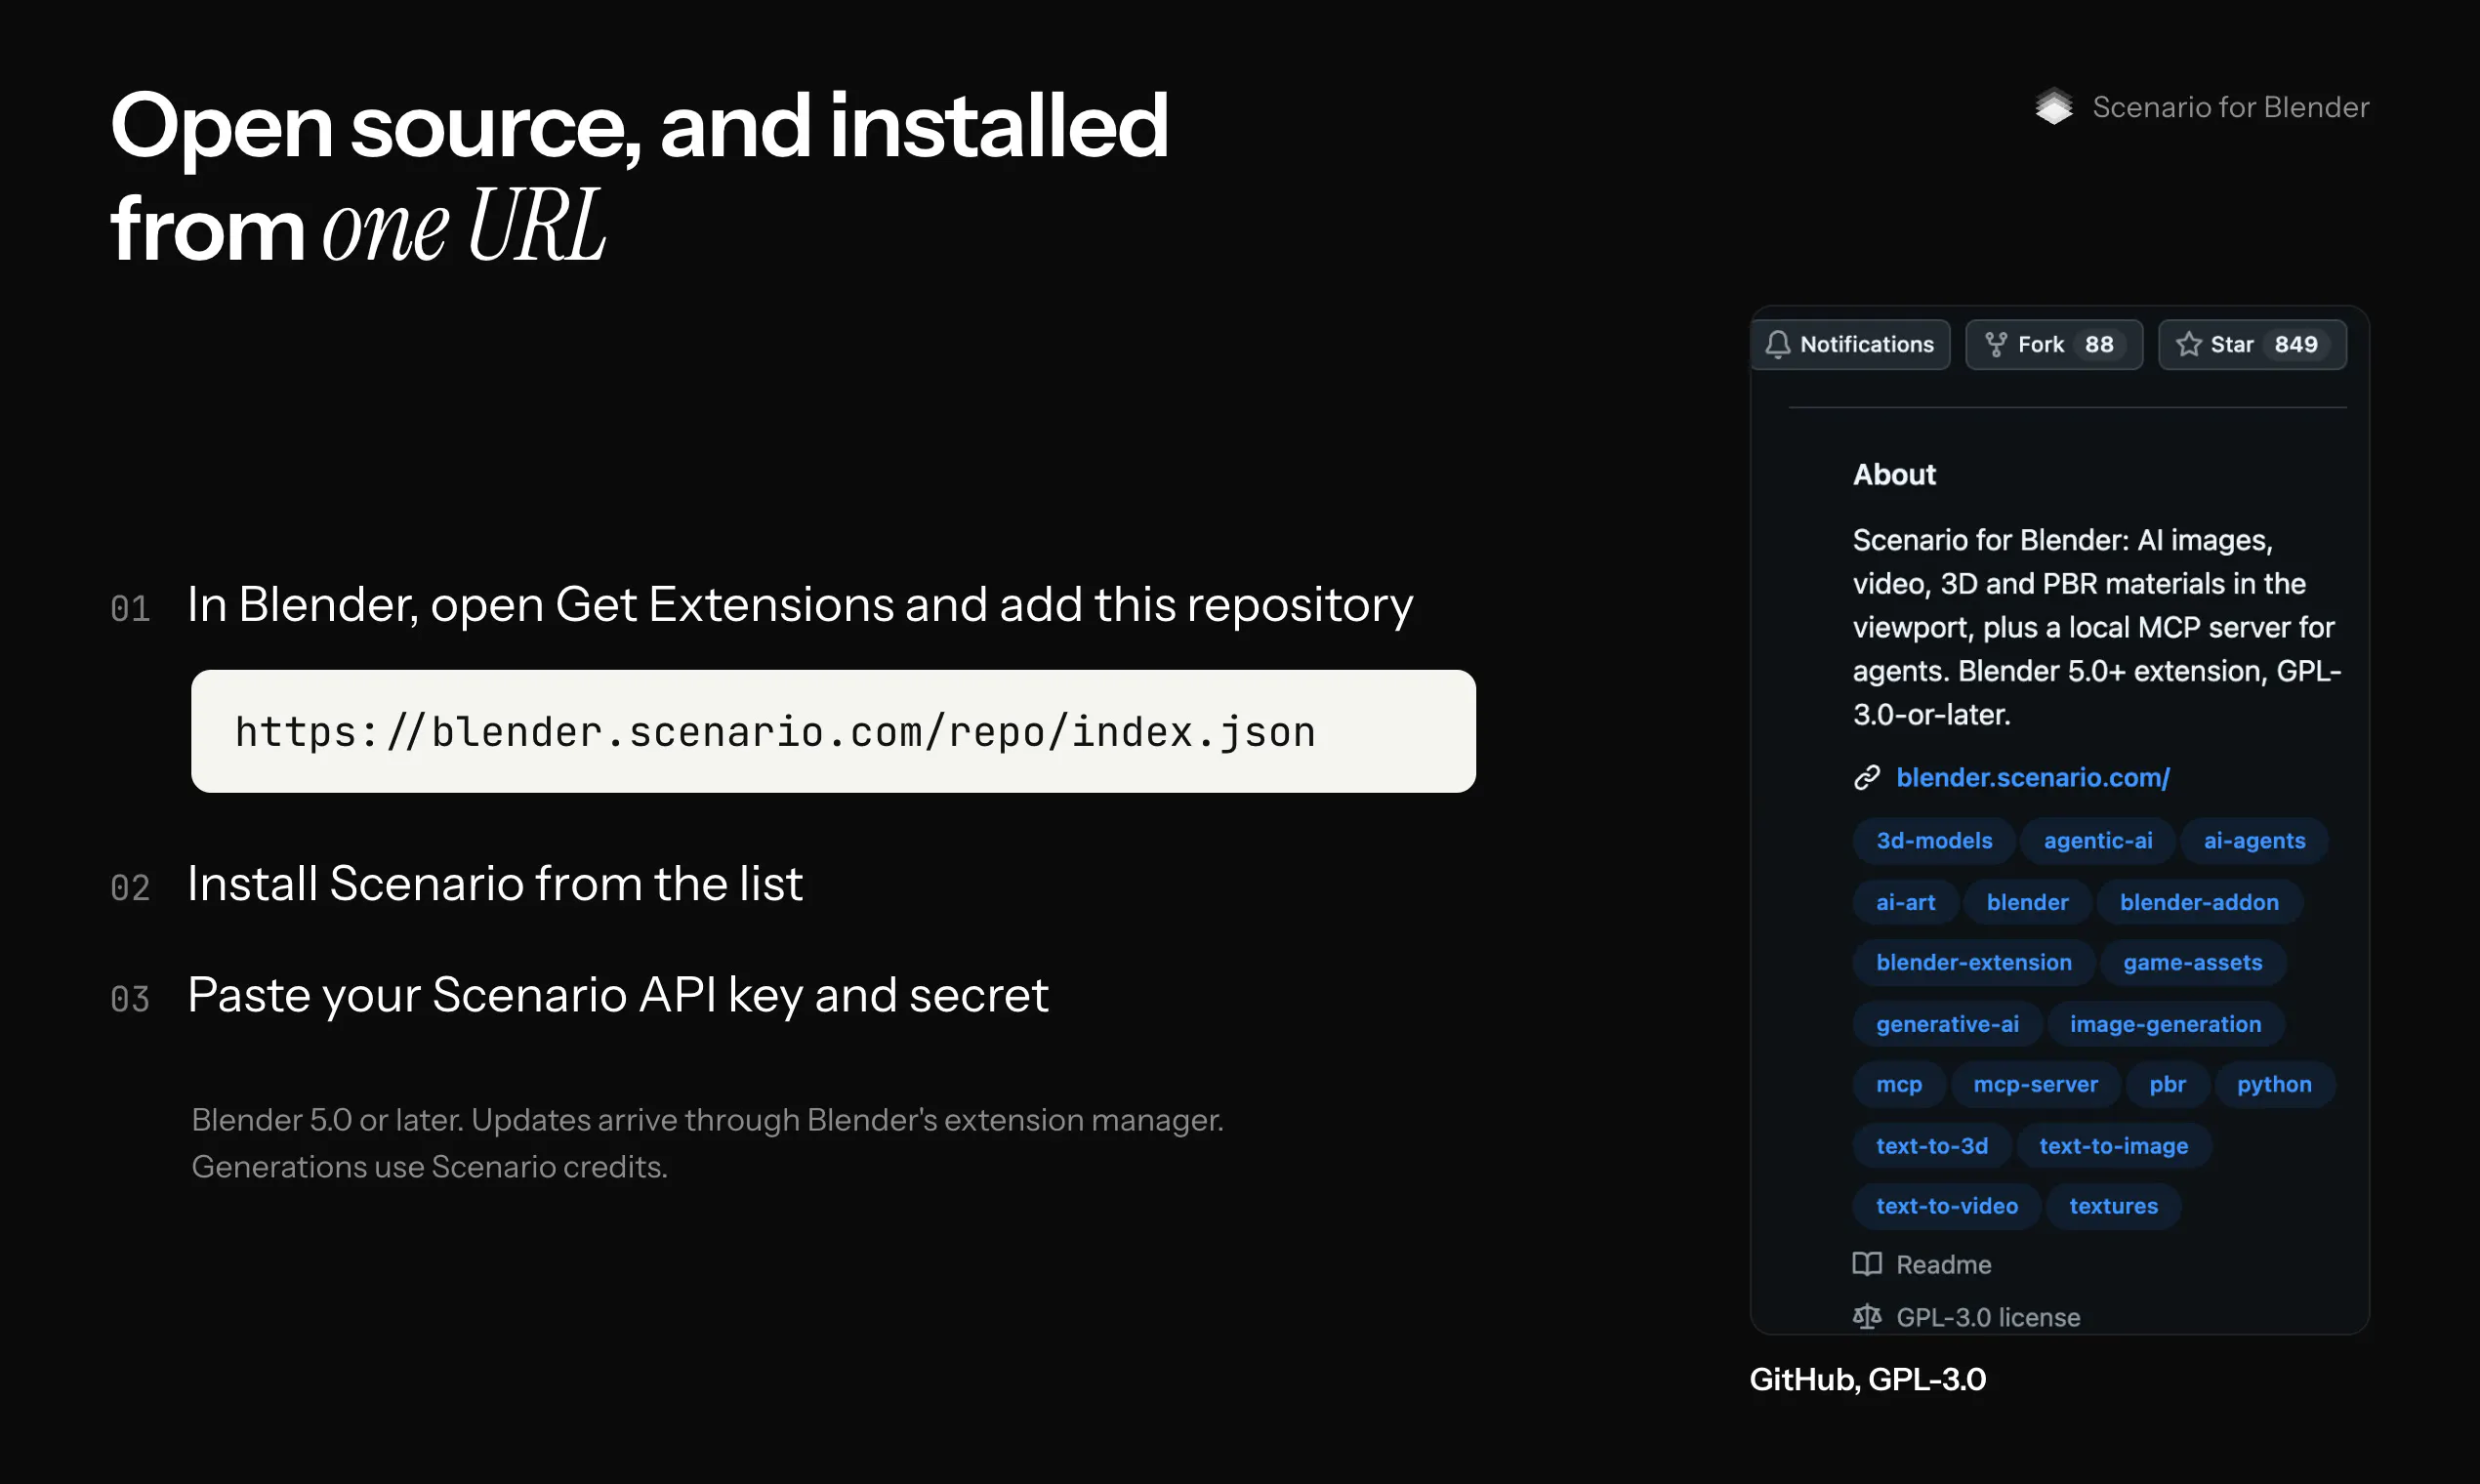Click the python topic tag
The height and width of the screenshot is (1484, 2480).
pos(2273,1084)
